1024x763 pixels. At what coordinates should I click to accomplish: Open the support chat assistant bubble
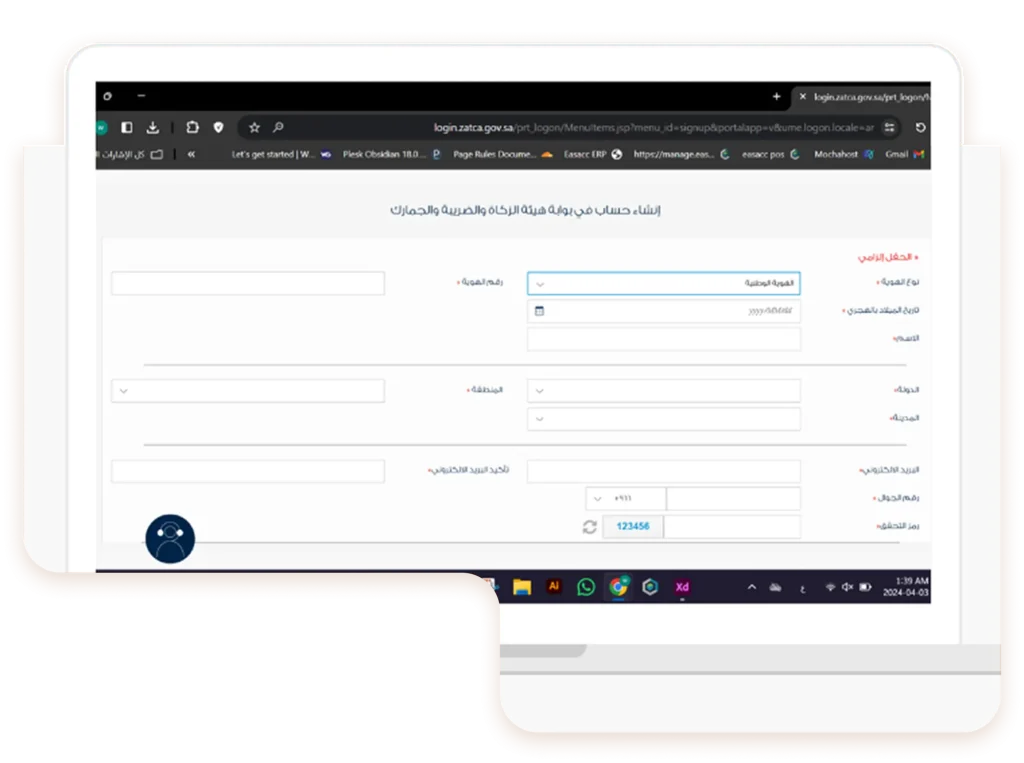[170, 539]
